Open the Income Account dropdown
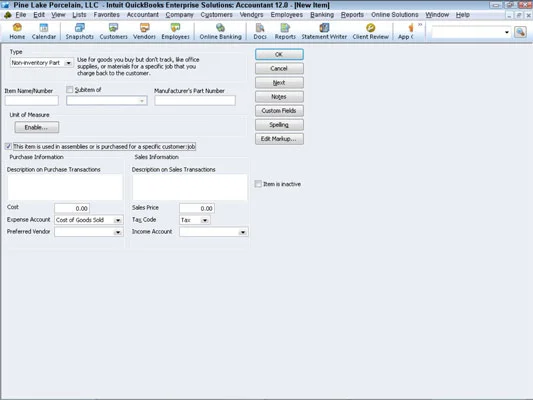The width and height of the screenshot is (533, 400). [243, 232]
